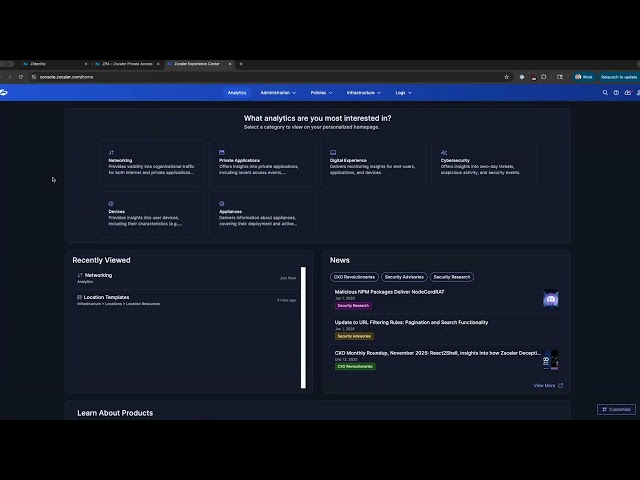
Task: Select the Analytics menu item
Action: [237, 93]
